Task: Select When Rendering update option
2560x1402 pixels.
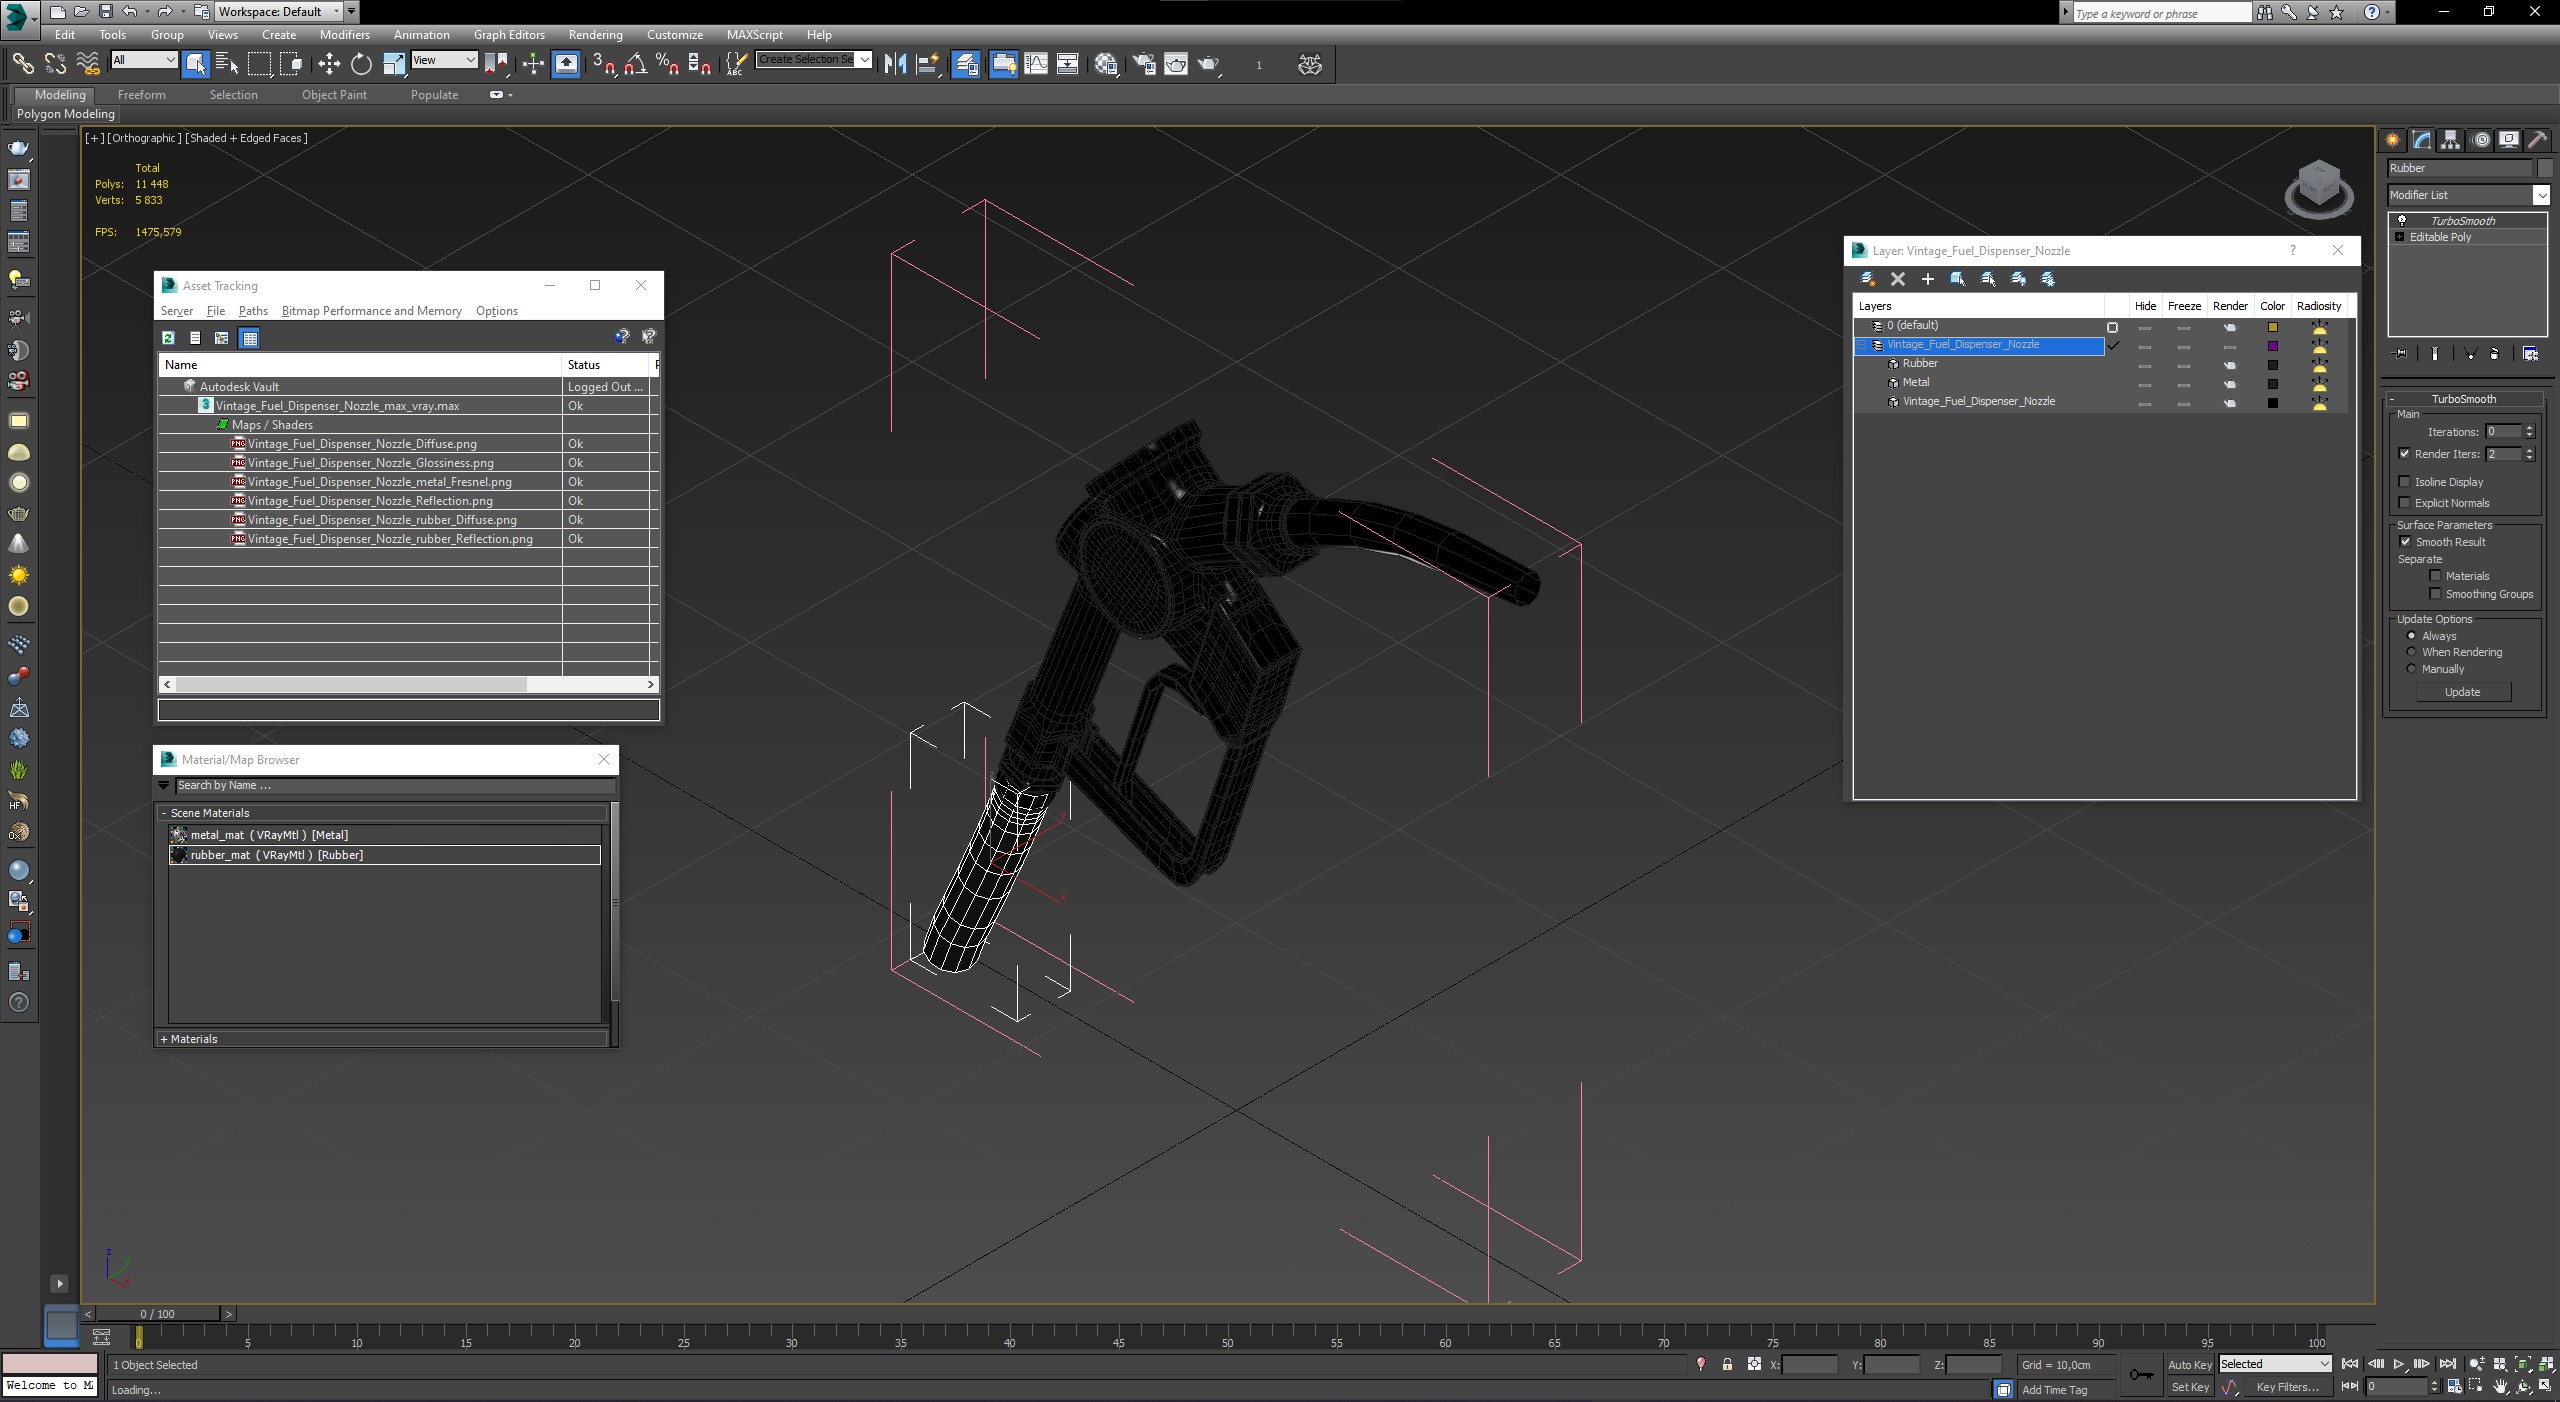Action: click(x=2411, y=652)
